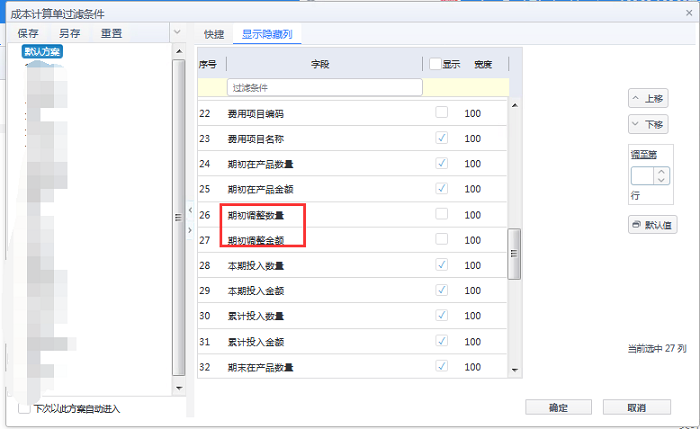Enable display checkbox for 期初调整数量
Viewport: 700px width, 429px height.
pyautogui.click(x=441, y=214)
